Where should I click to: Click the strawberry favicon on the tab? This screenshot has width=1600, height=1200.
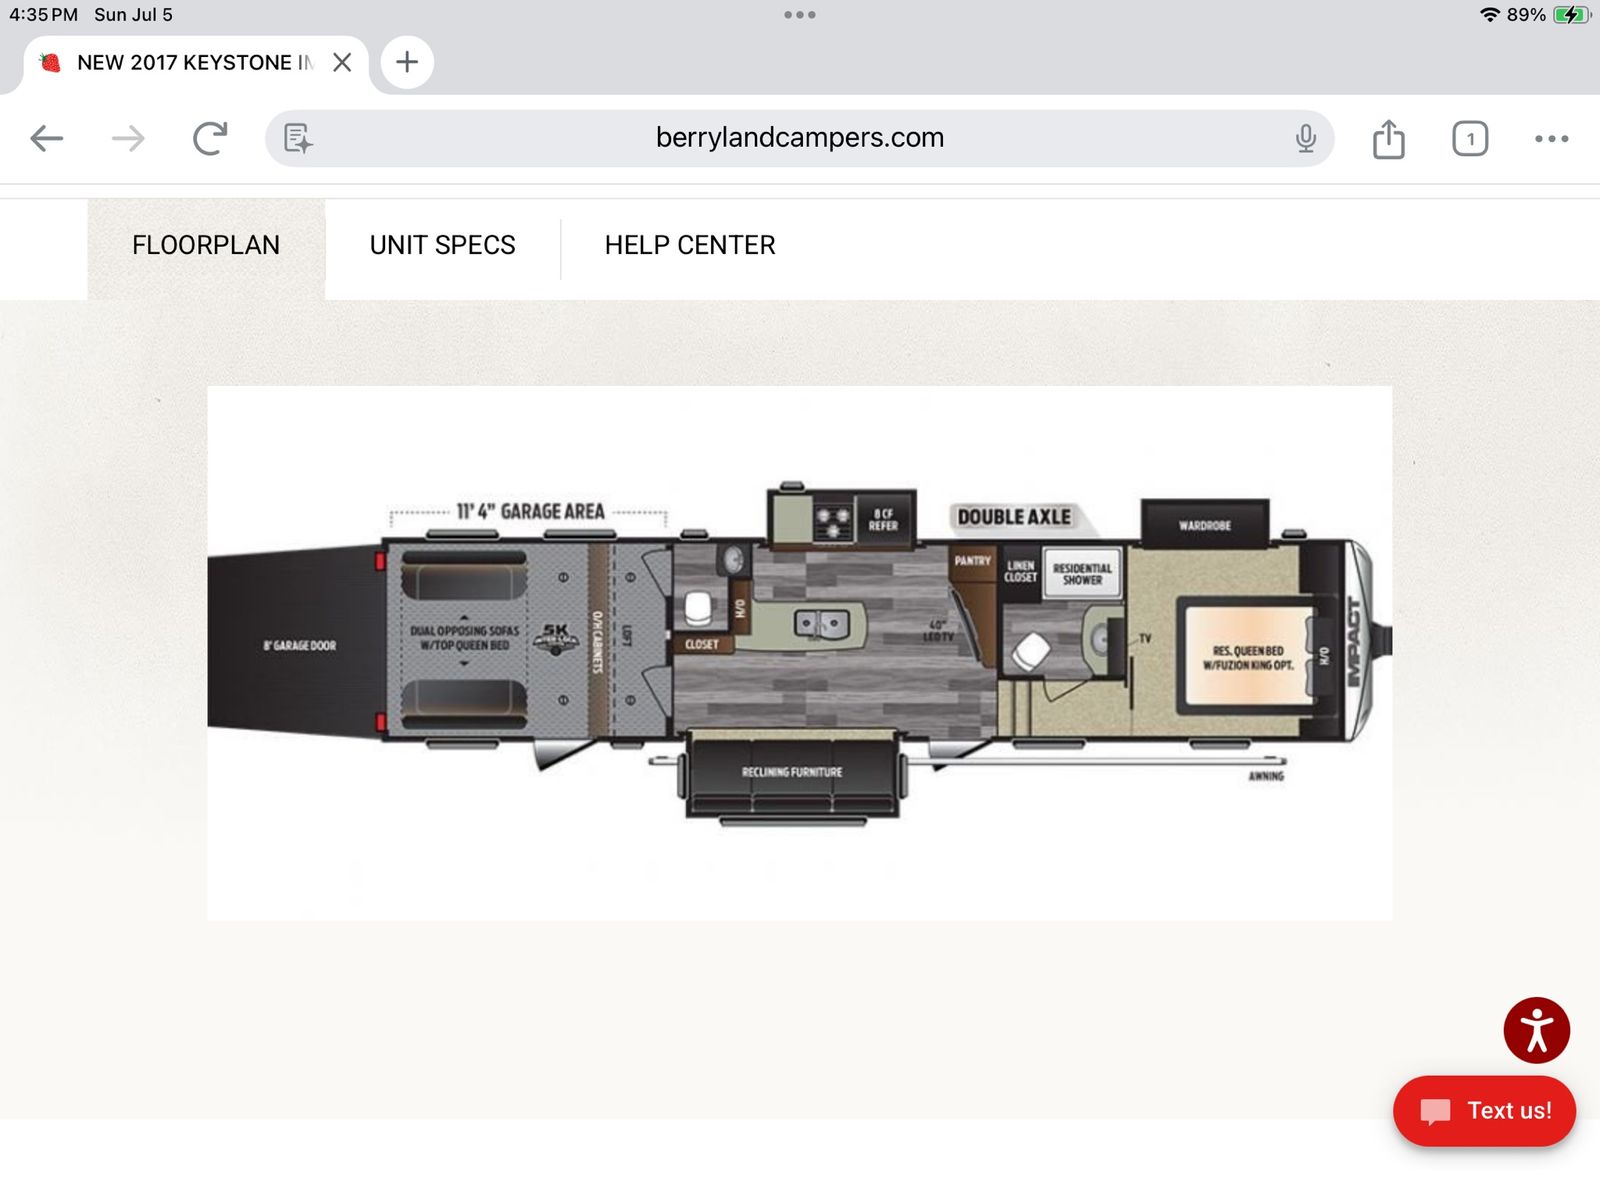click(x=50, y=62)
